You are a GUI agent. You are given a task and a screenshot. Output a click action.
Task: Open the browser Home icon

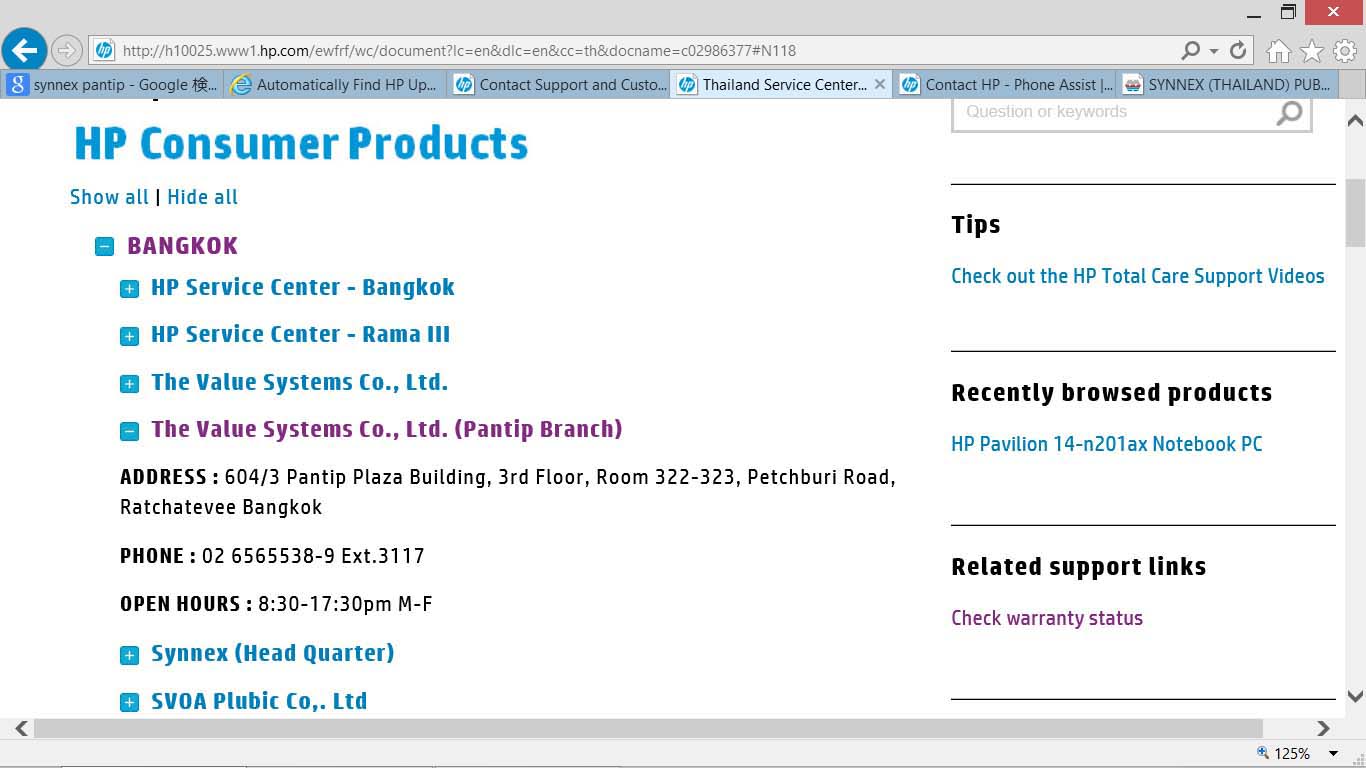[x=1278, y=51]
